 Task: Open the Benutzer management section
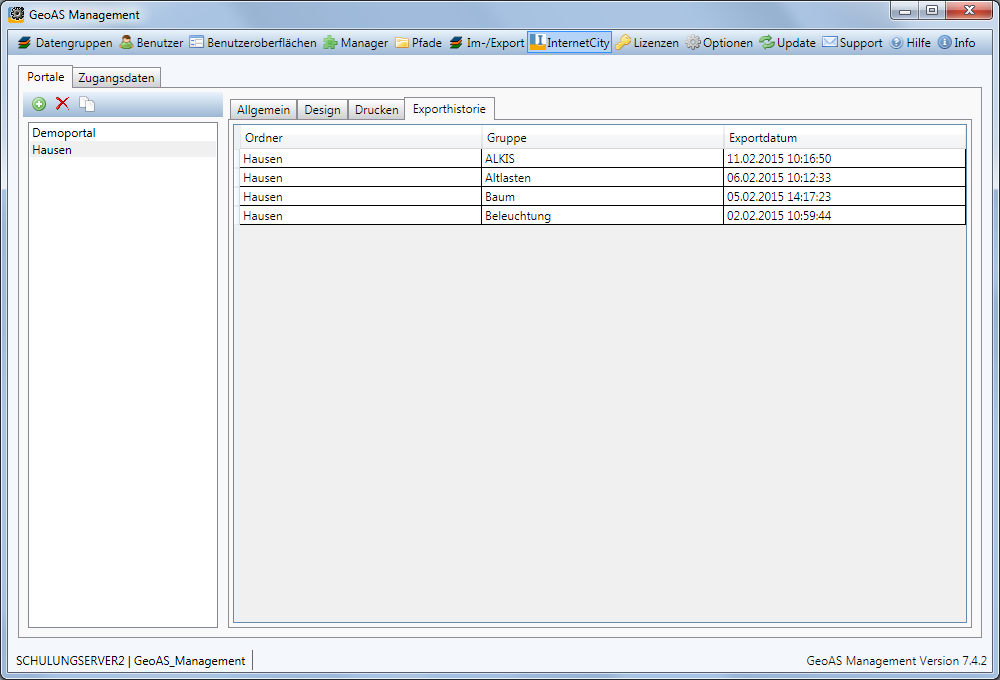click(x=151, y=43)
